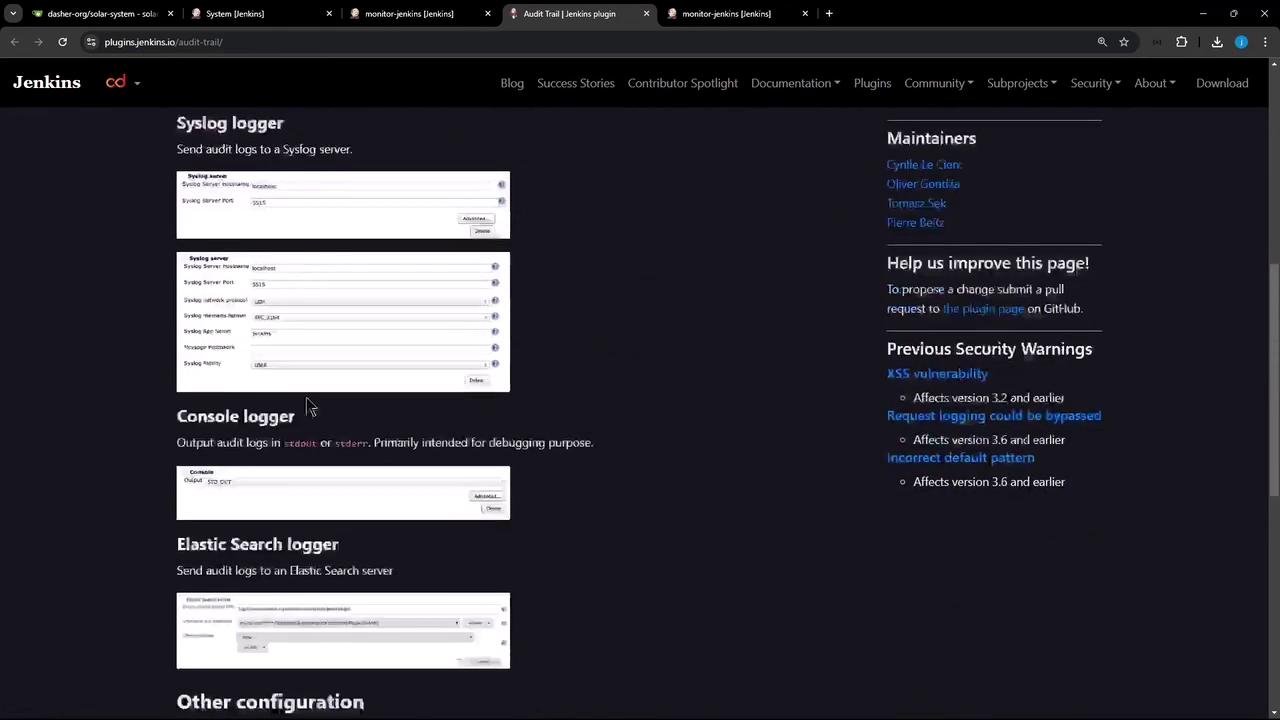Open maintainer Cyrille Le Clerc link

[x=924, y=165]
